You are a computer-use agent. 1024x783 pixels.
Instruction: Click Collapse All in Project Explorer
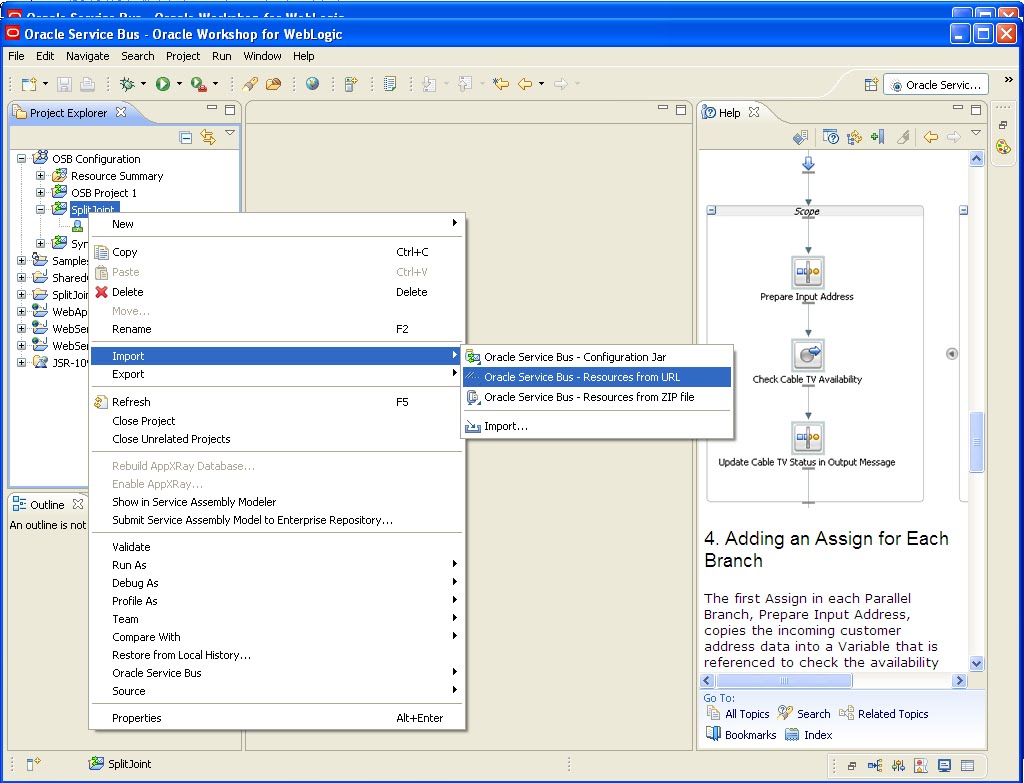pyautogui.click(x=185, y=137)
